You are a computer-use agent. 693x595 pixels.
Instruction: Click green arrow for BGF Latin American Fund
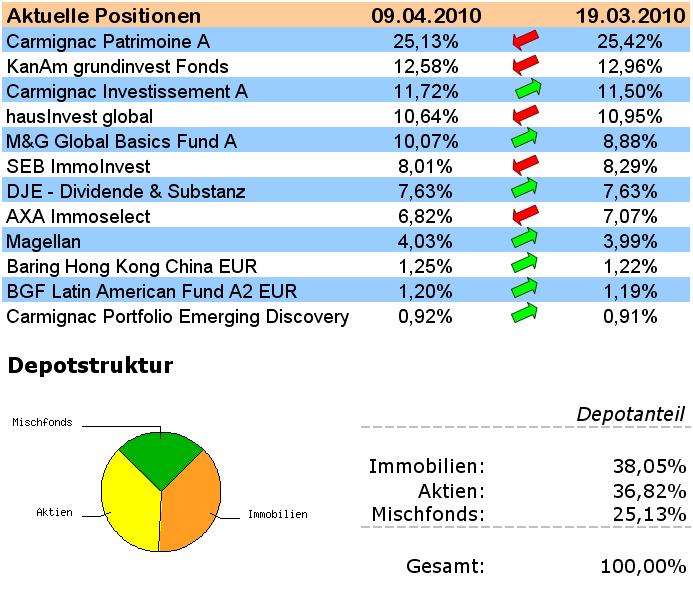(525, 291)
